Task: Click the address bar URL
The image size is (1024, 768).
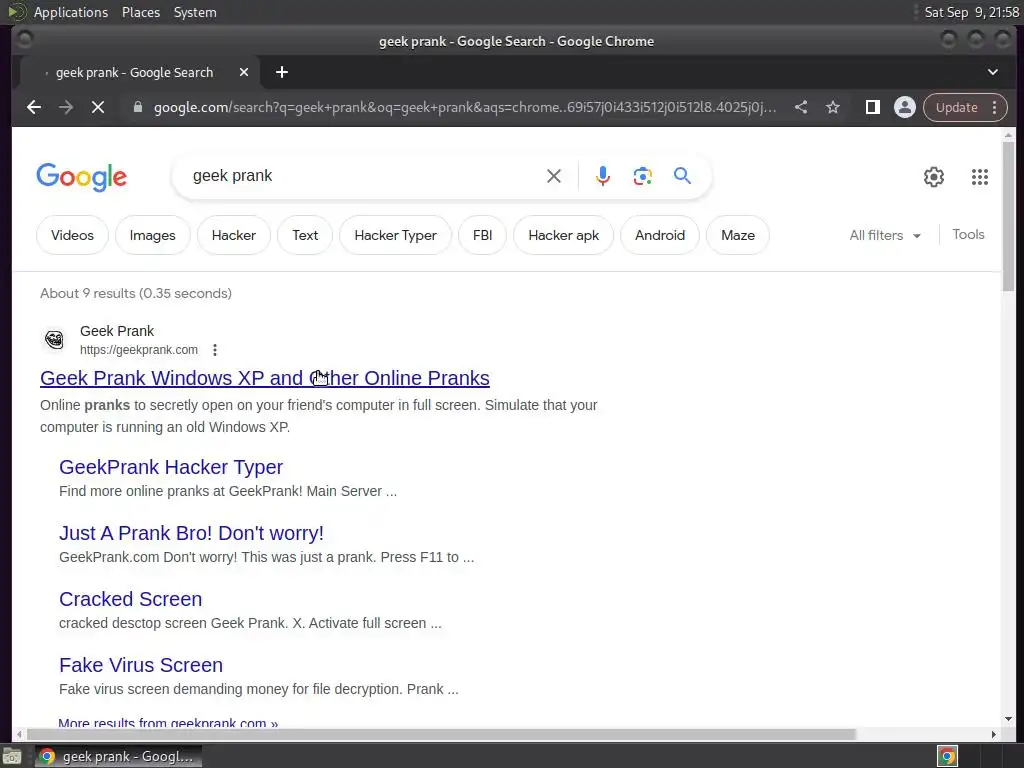Action: [x=465, y=107]
